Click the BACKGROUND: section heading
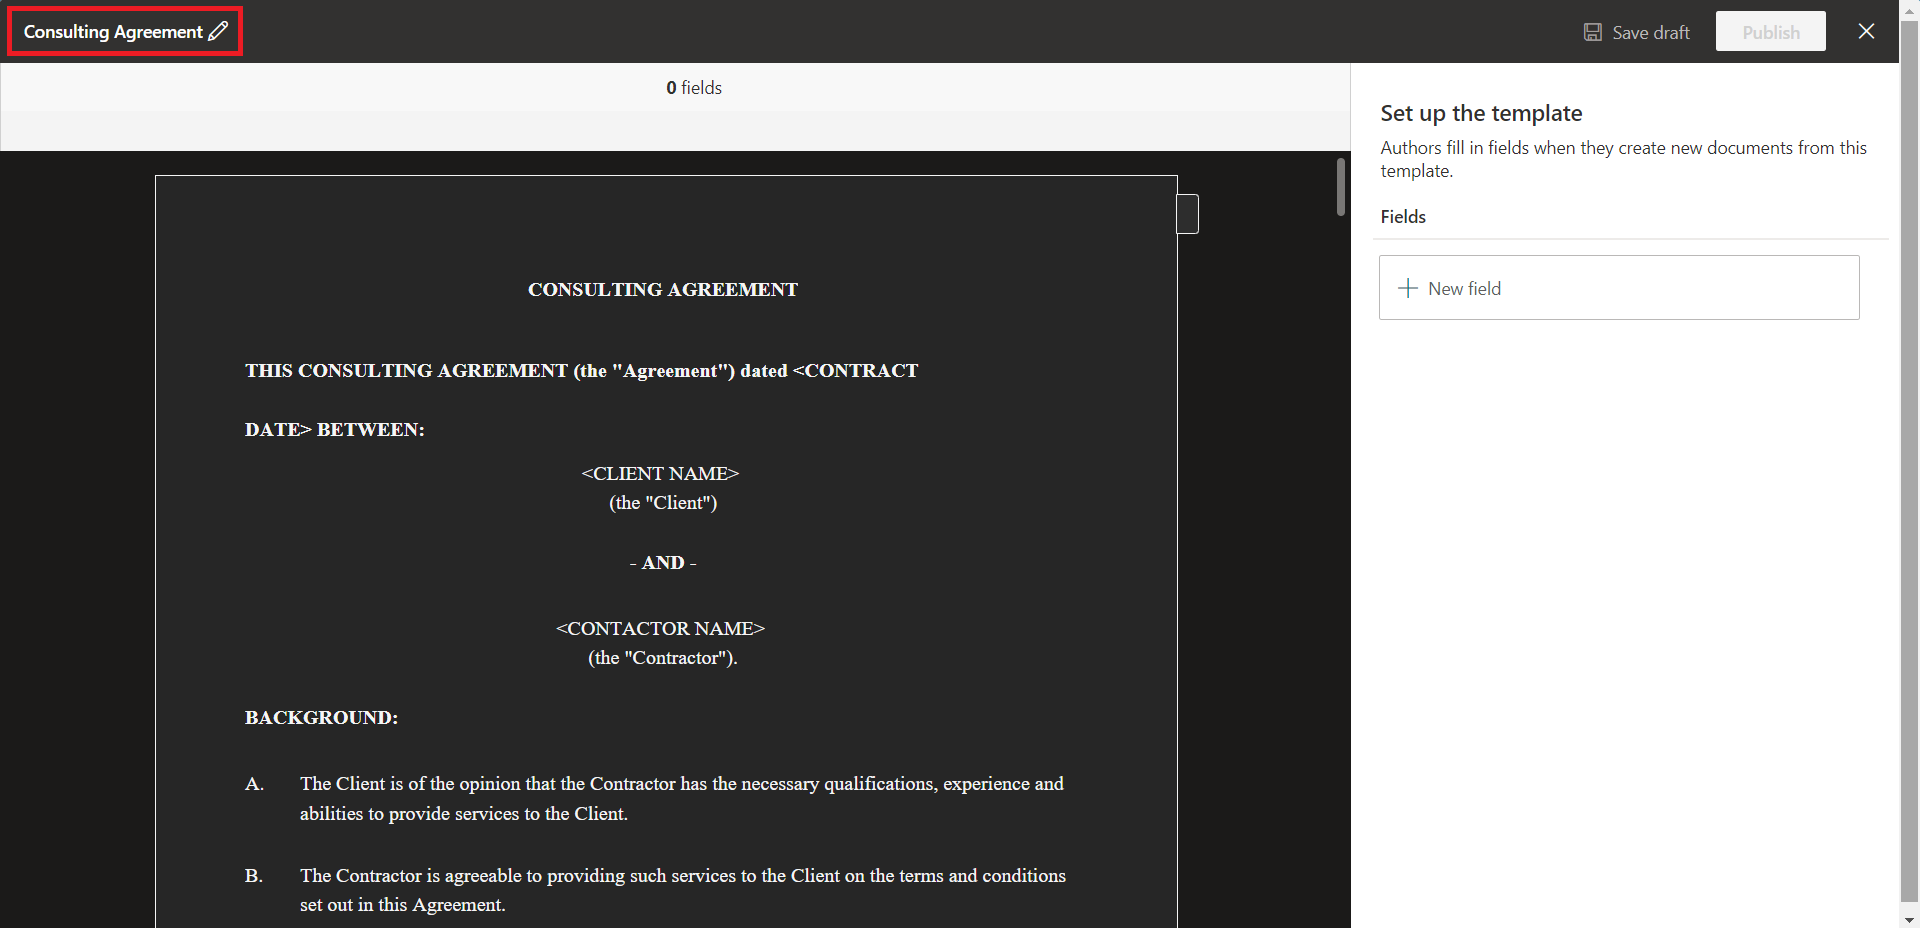The width and height of the screenshot is (1920, 928). [x=321, y=717]
